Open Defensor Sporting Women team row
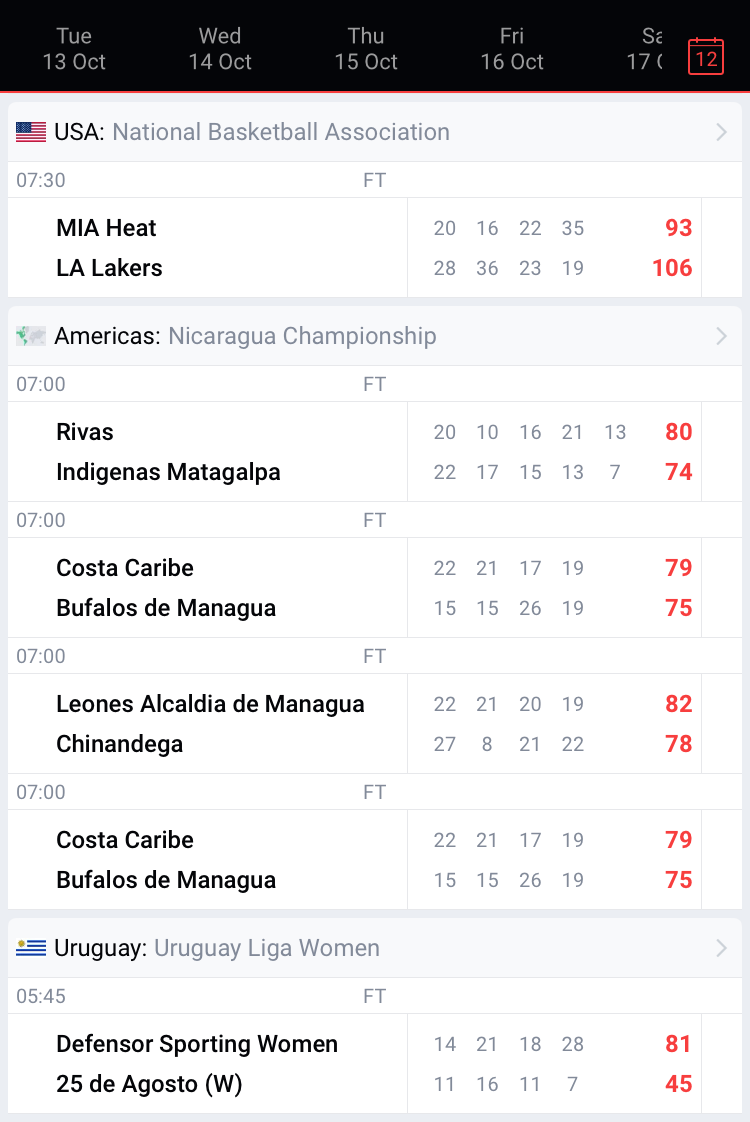 (197, 1044)
